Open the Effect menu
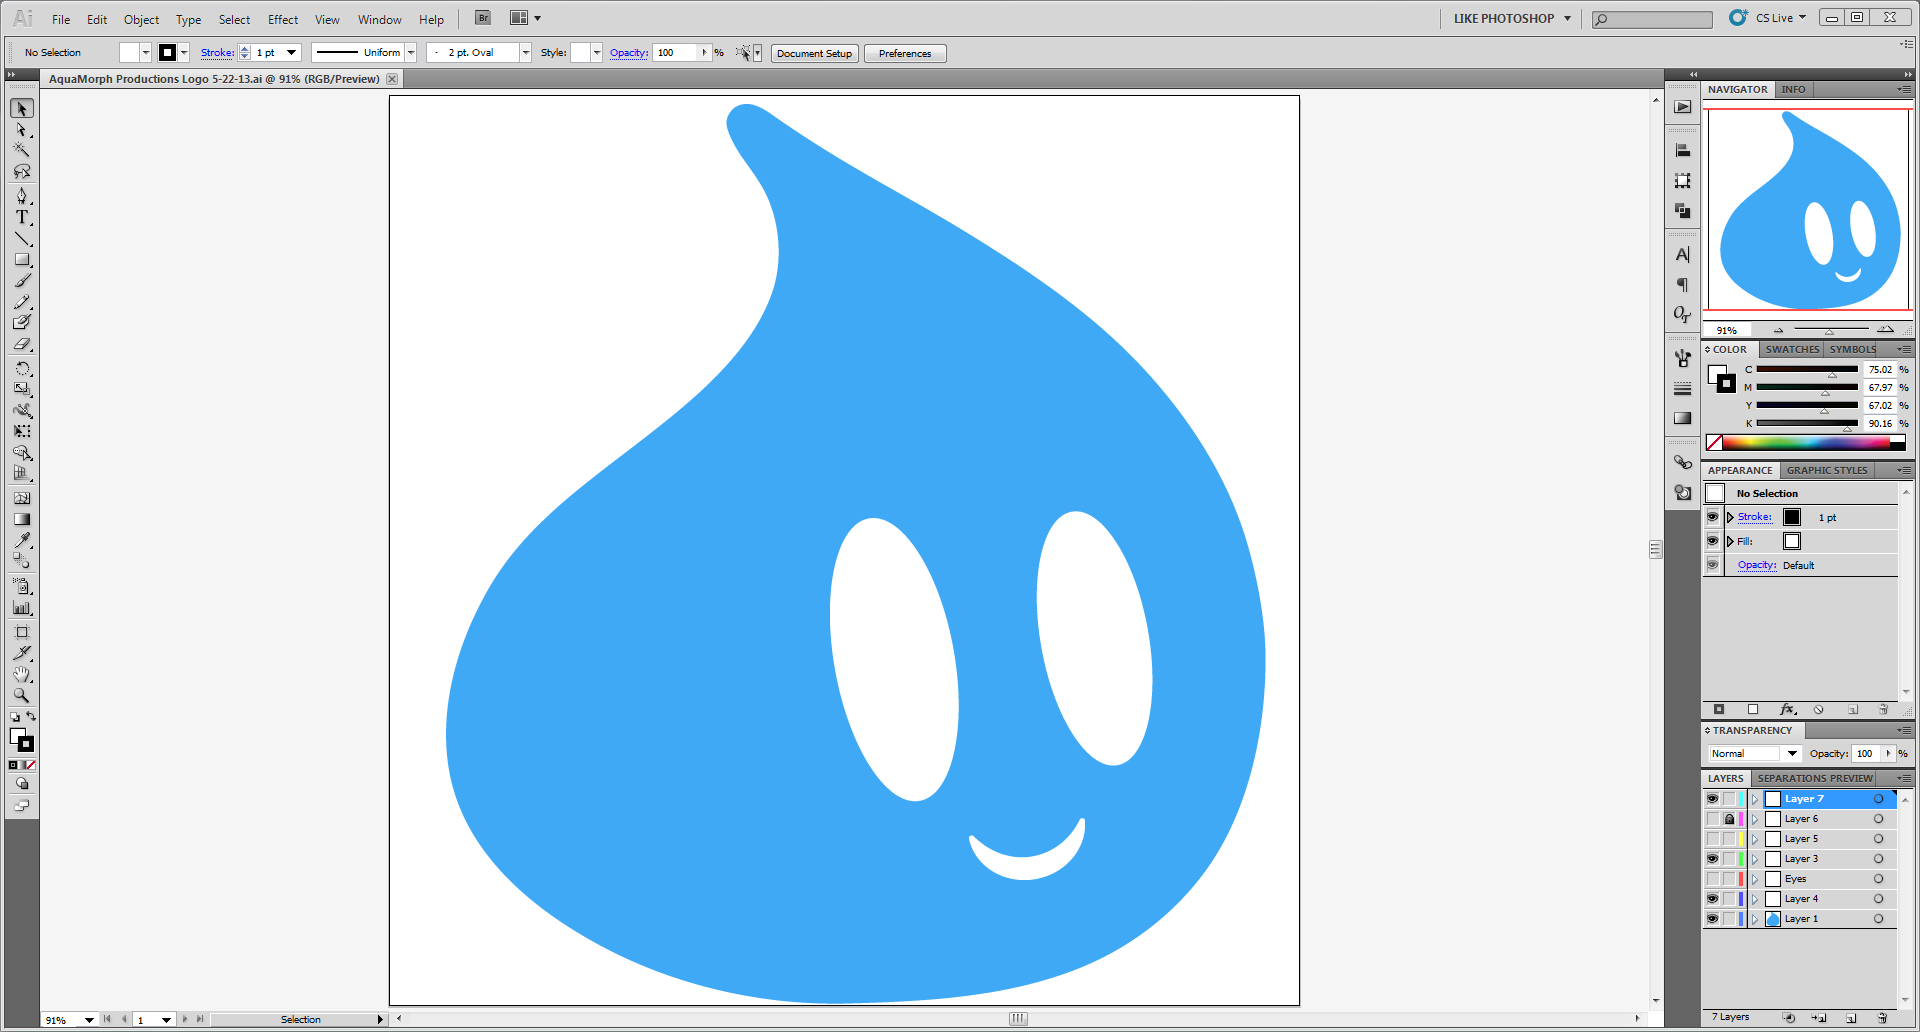The height and width of the screenshot is (1032, 1920). point(283,19)
